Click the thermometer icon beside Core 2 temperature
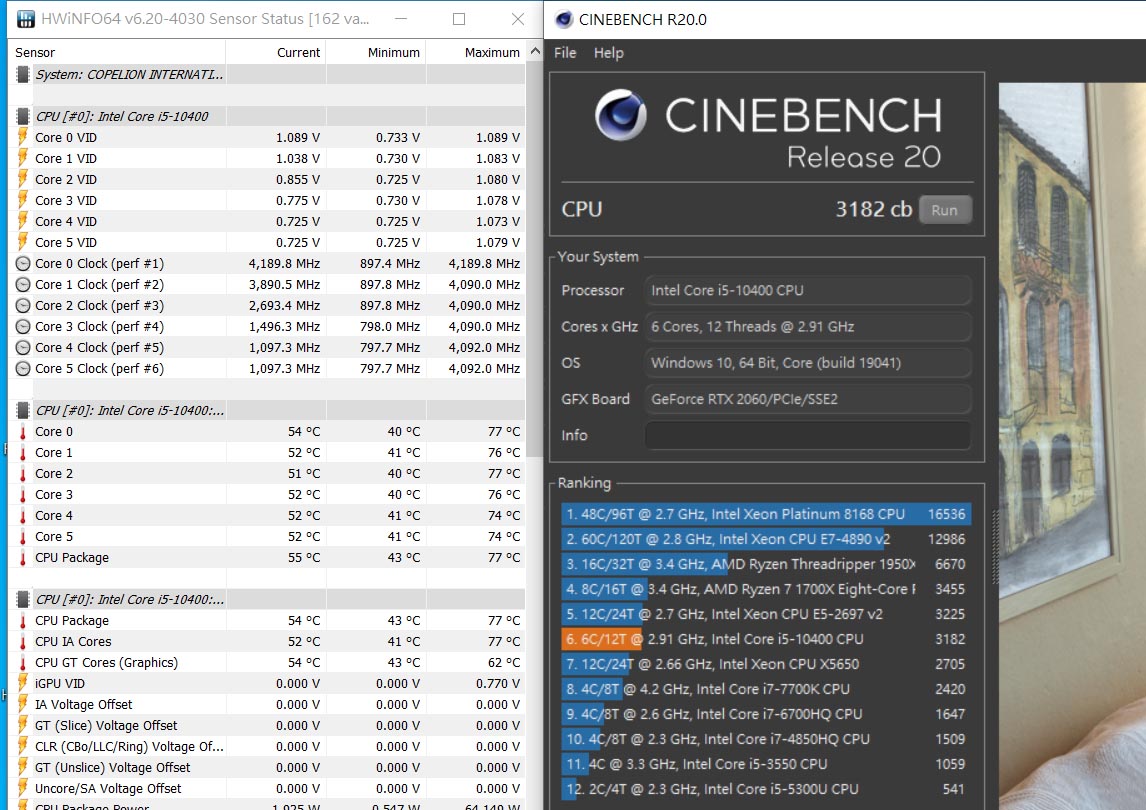This screenshot has height=810, width=1146. (x=23, y=474)
